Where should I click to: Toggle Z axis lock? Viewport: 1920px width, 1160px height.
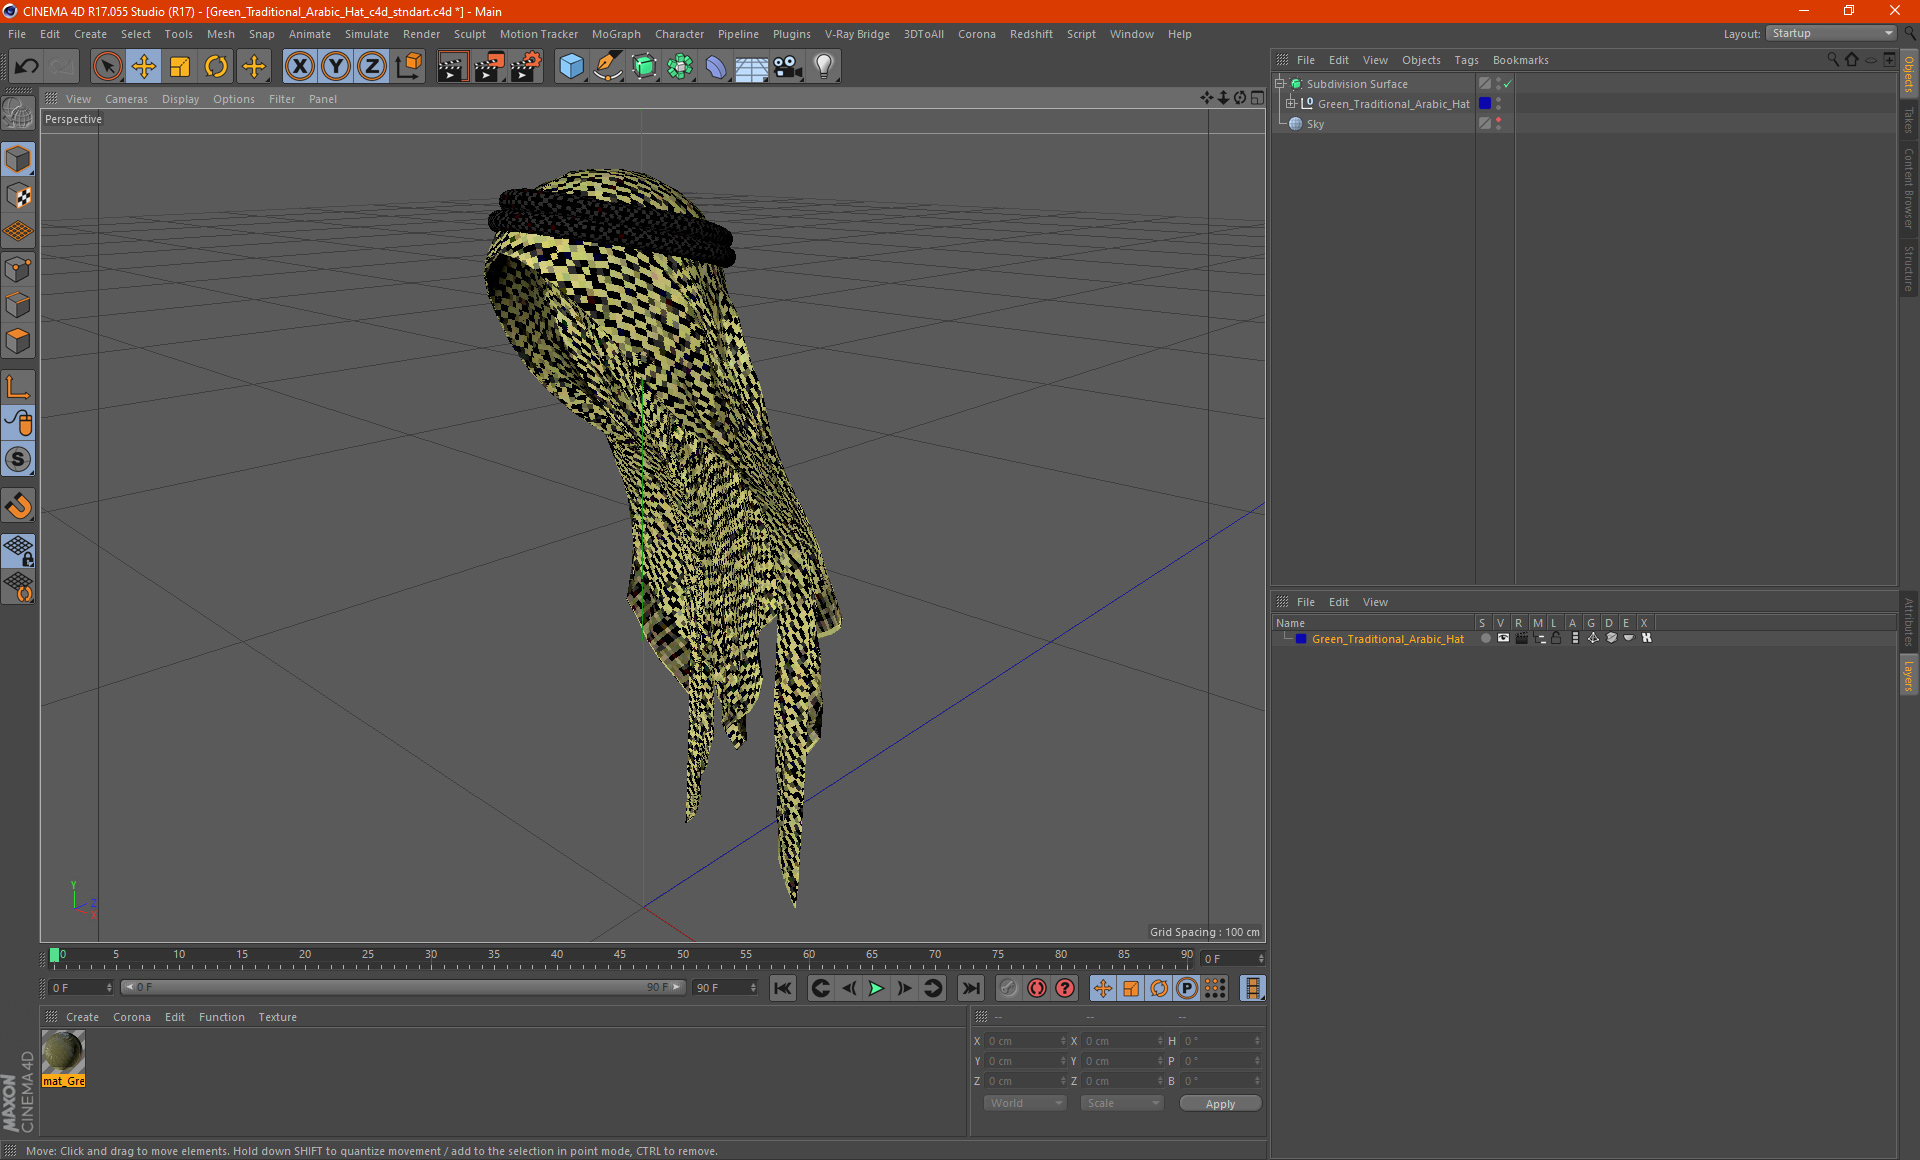click(x=372, y=67)
